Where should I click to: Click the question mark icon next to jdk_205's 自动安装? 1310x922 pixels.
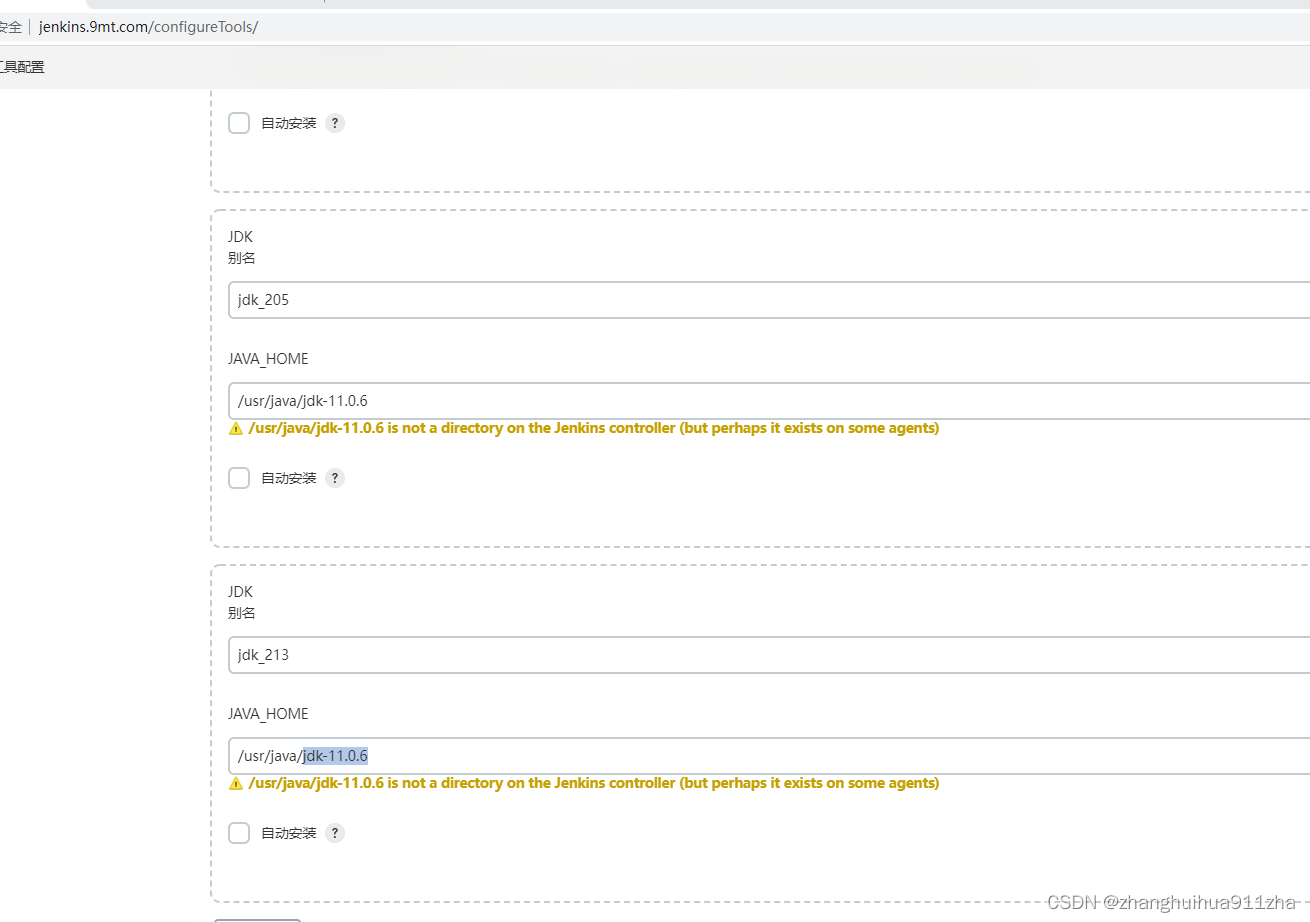point(335,478)
